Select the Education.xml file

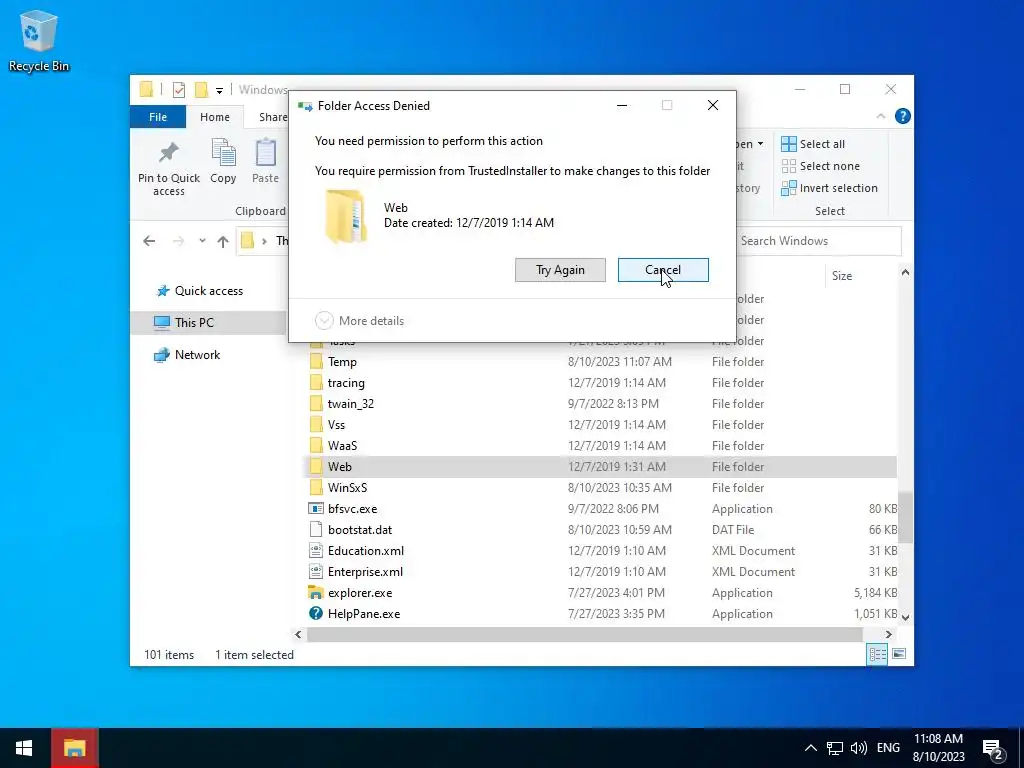pyautogui.click(x=601, y=551)
